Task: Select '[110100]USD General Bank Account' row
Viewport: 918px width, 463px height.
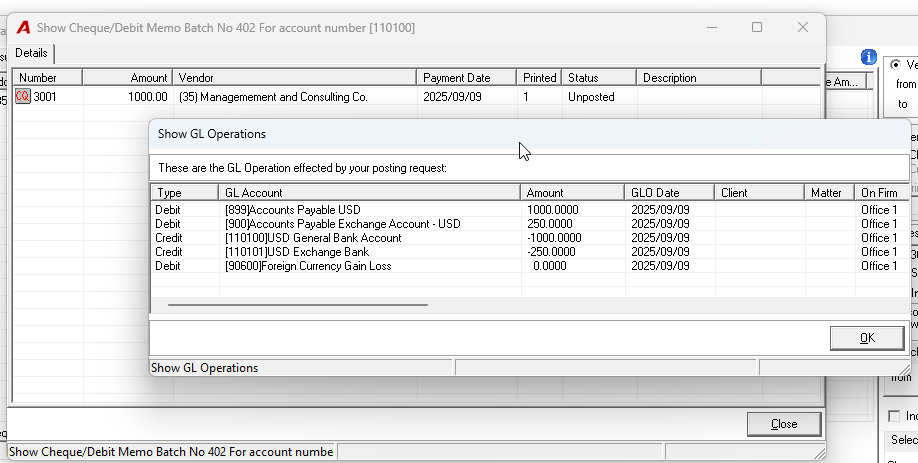Action: coord(530,238)
